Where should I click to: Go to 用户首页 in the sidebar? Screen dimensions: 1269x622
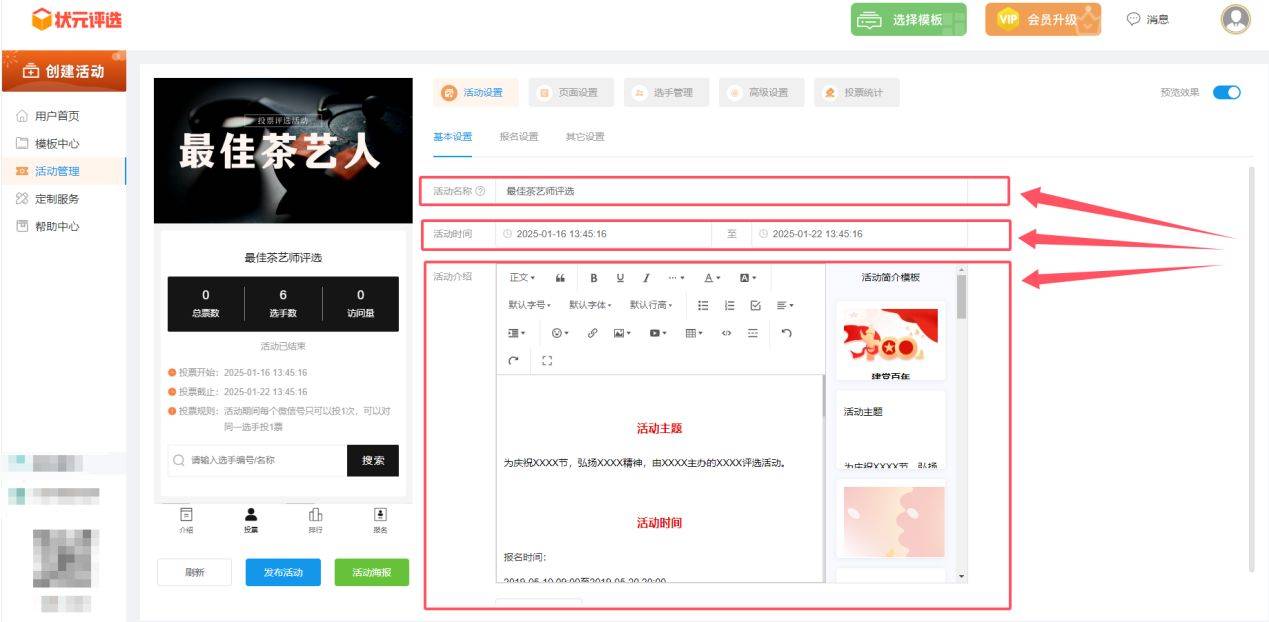pyautogui.click(x=57, y=116)
